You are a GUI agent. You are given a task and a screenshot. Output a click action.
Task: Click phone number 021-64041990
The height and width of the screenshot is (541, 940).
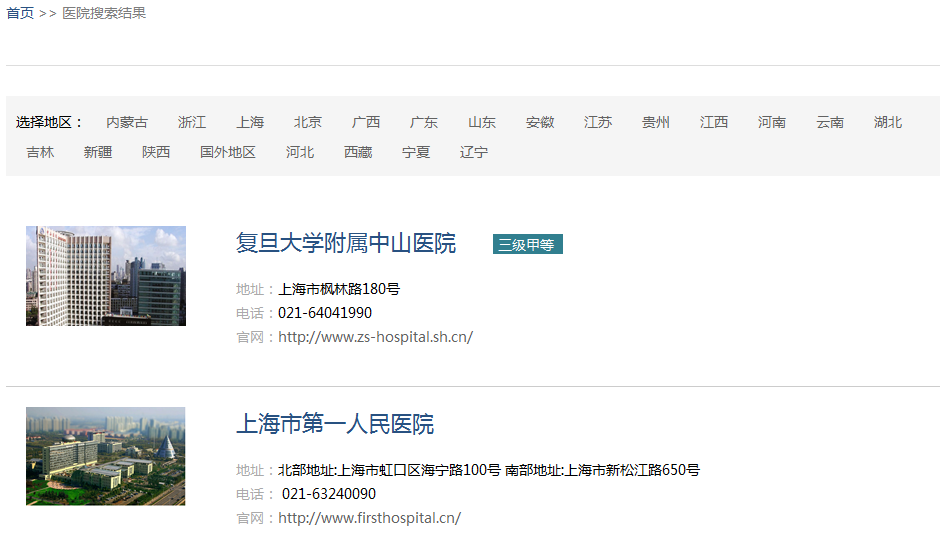pyautogui.click(x=325, y=313)
